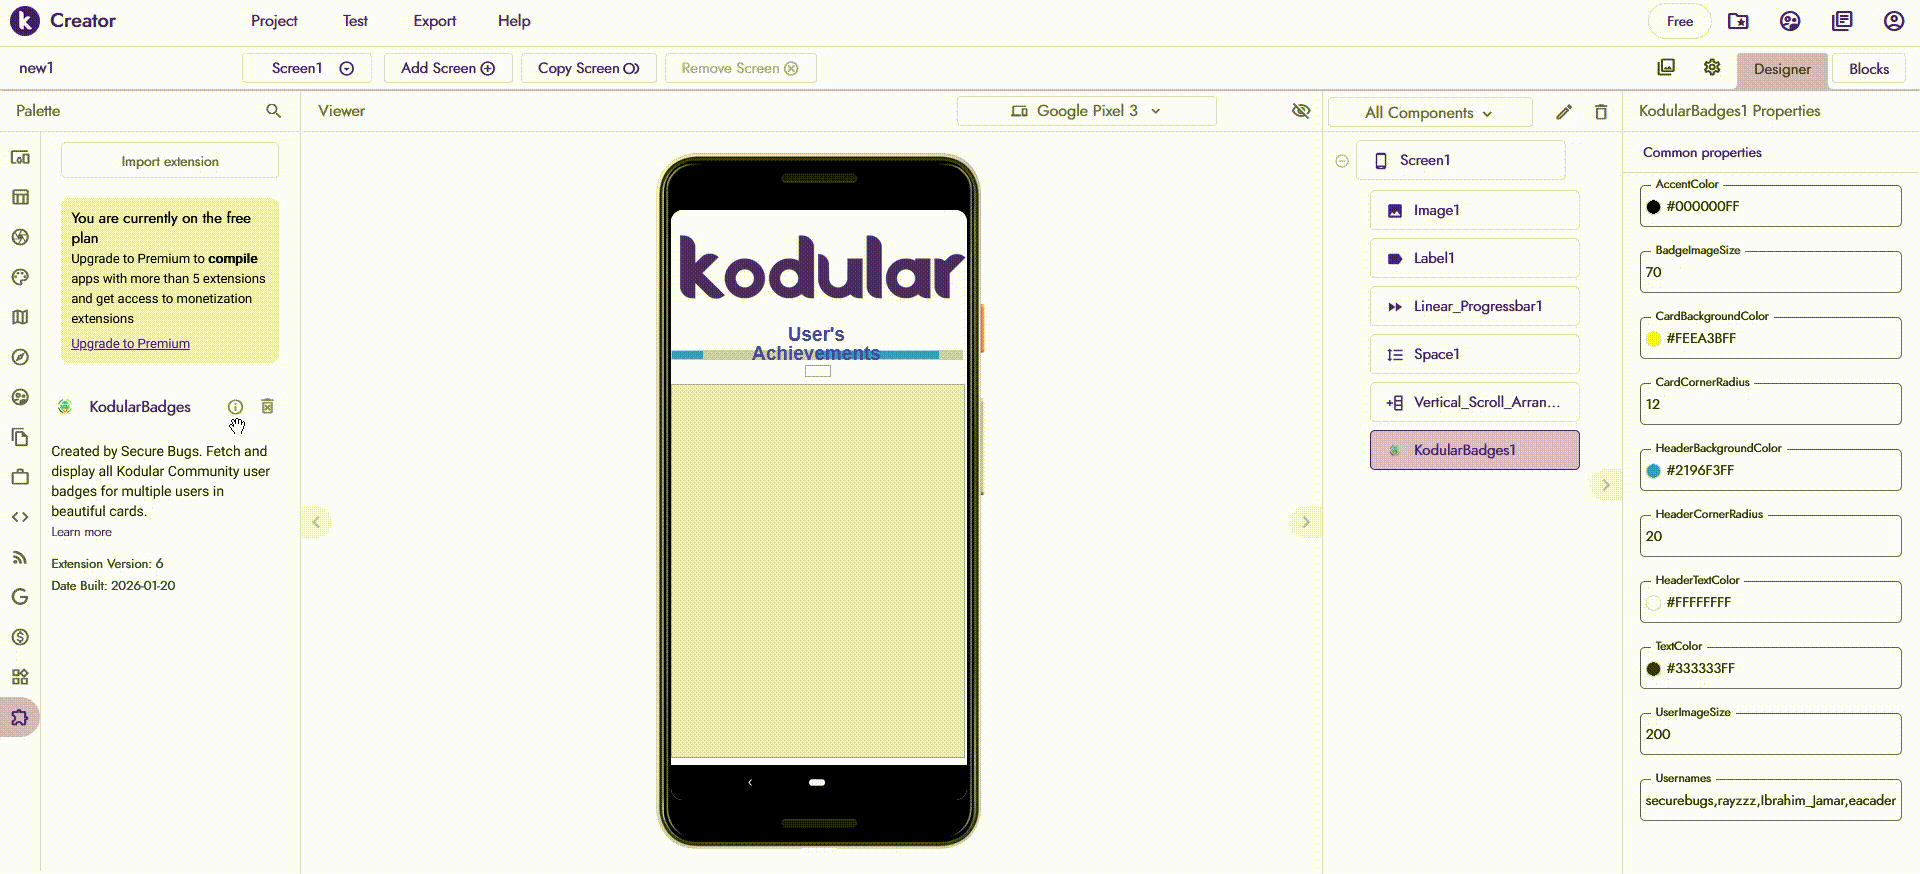Select the dollar Monetization palette icon
1920x874 pixels.
(x=20, y=637)
